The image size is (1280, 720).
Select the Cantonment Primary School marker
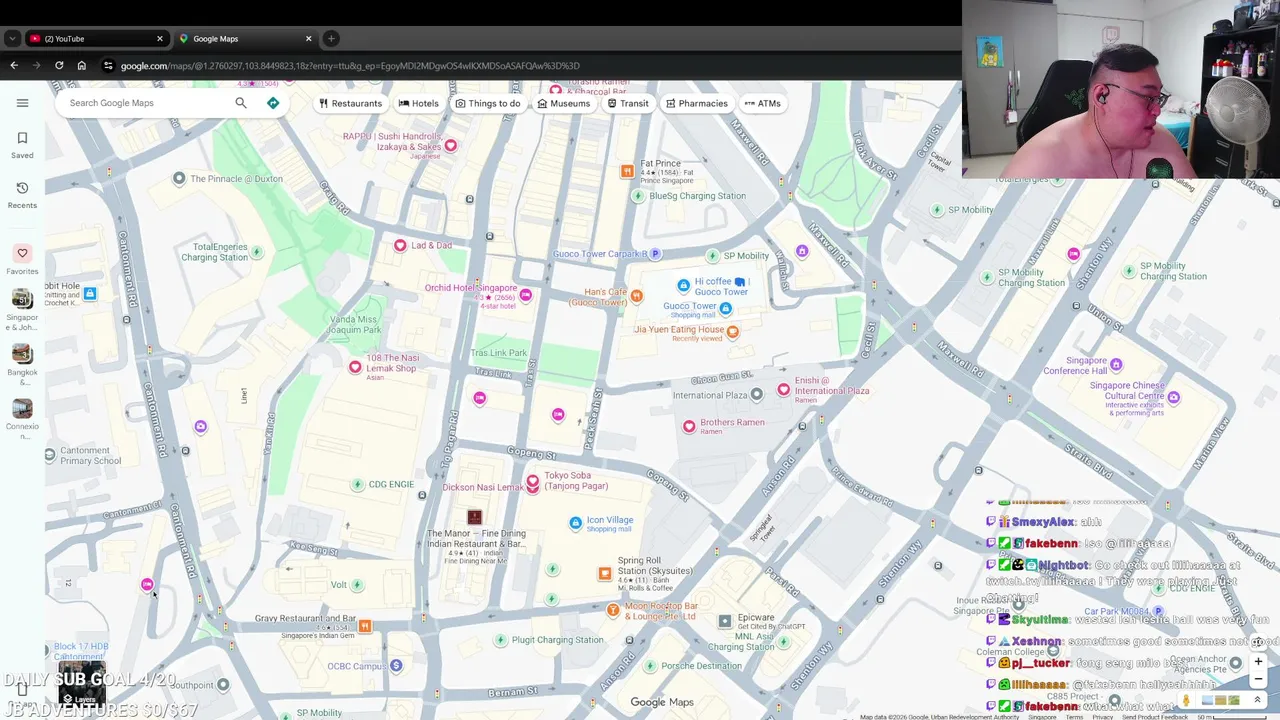[x=50, y=455]
